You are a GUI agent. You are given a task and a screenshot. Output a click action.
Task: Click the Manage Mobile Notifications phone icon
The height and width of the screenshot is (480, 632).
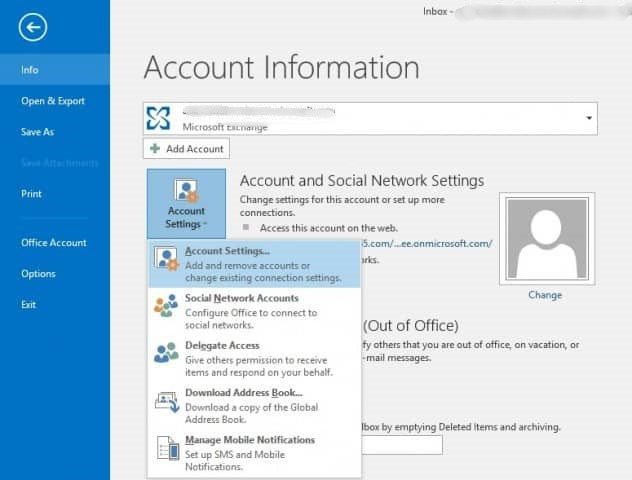(x=168, y=448)
